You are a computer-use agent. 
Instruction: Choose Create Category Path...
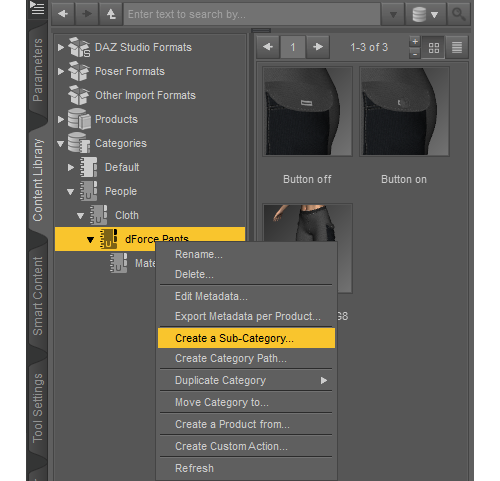click(247, 358)
